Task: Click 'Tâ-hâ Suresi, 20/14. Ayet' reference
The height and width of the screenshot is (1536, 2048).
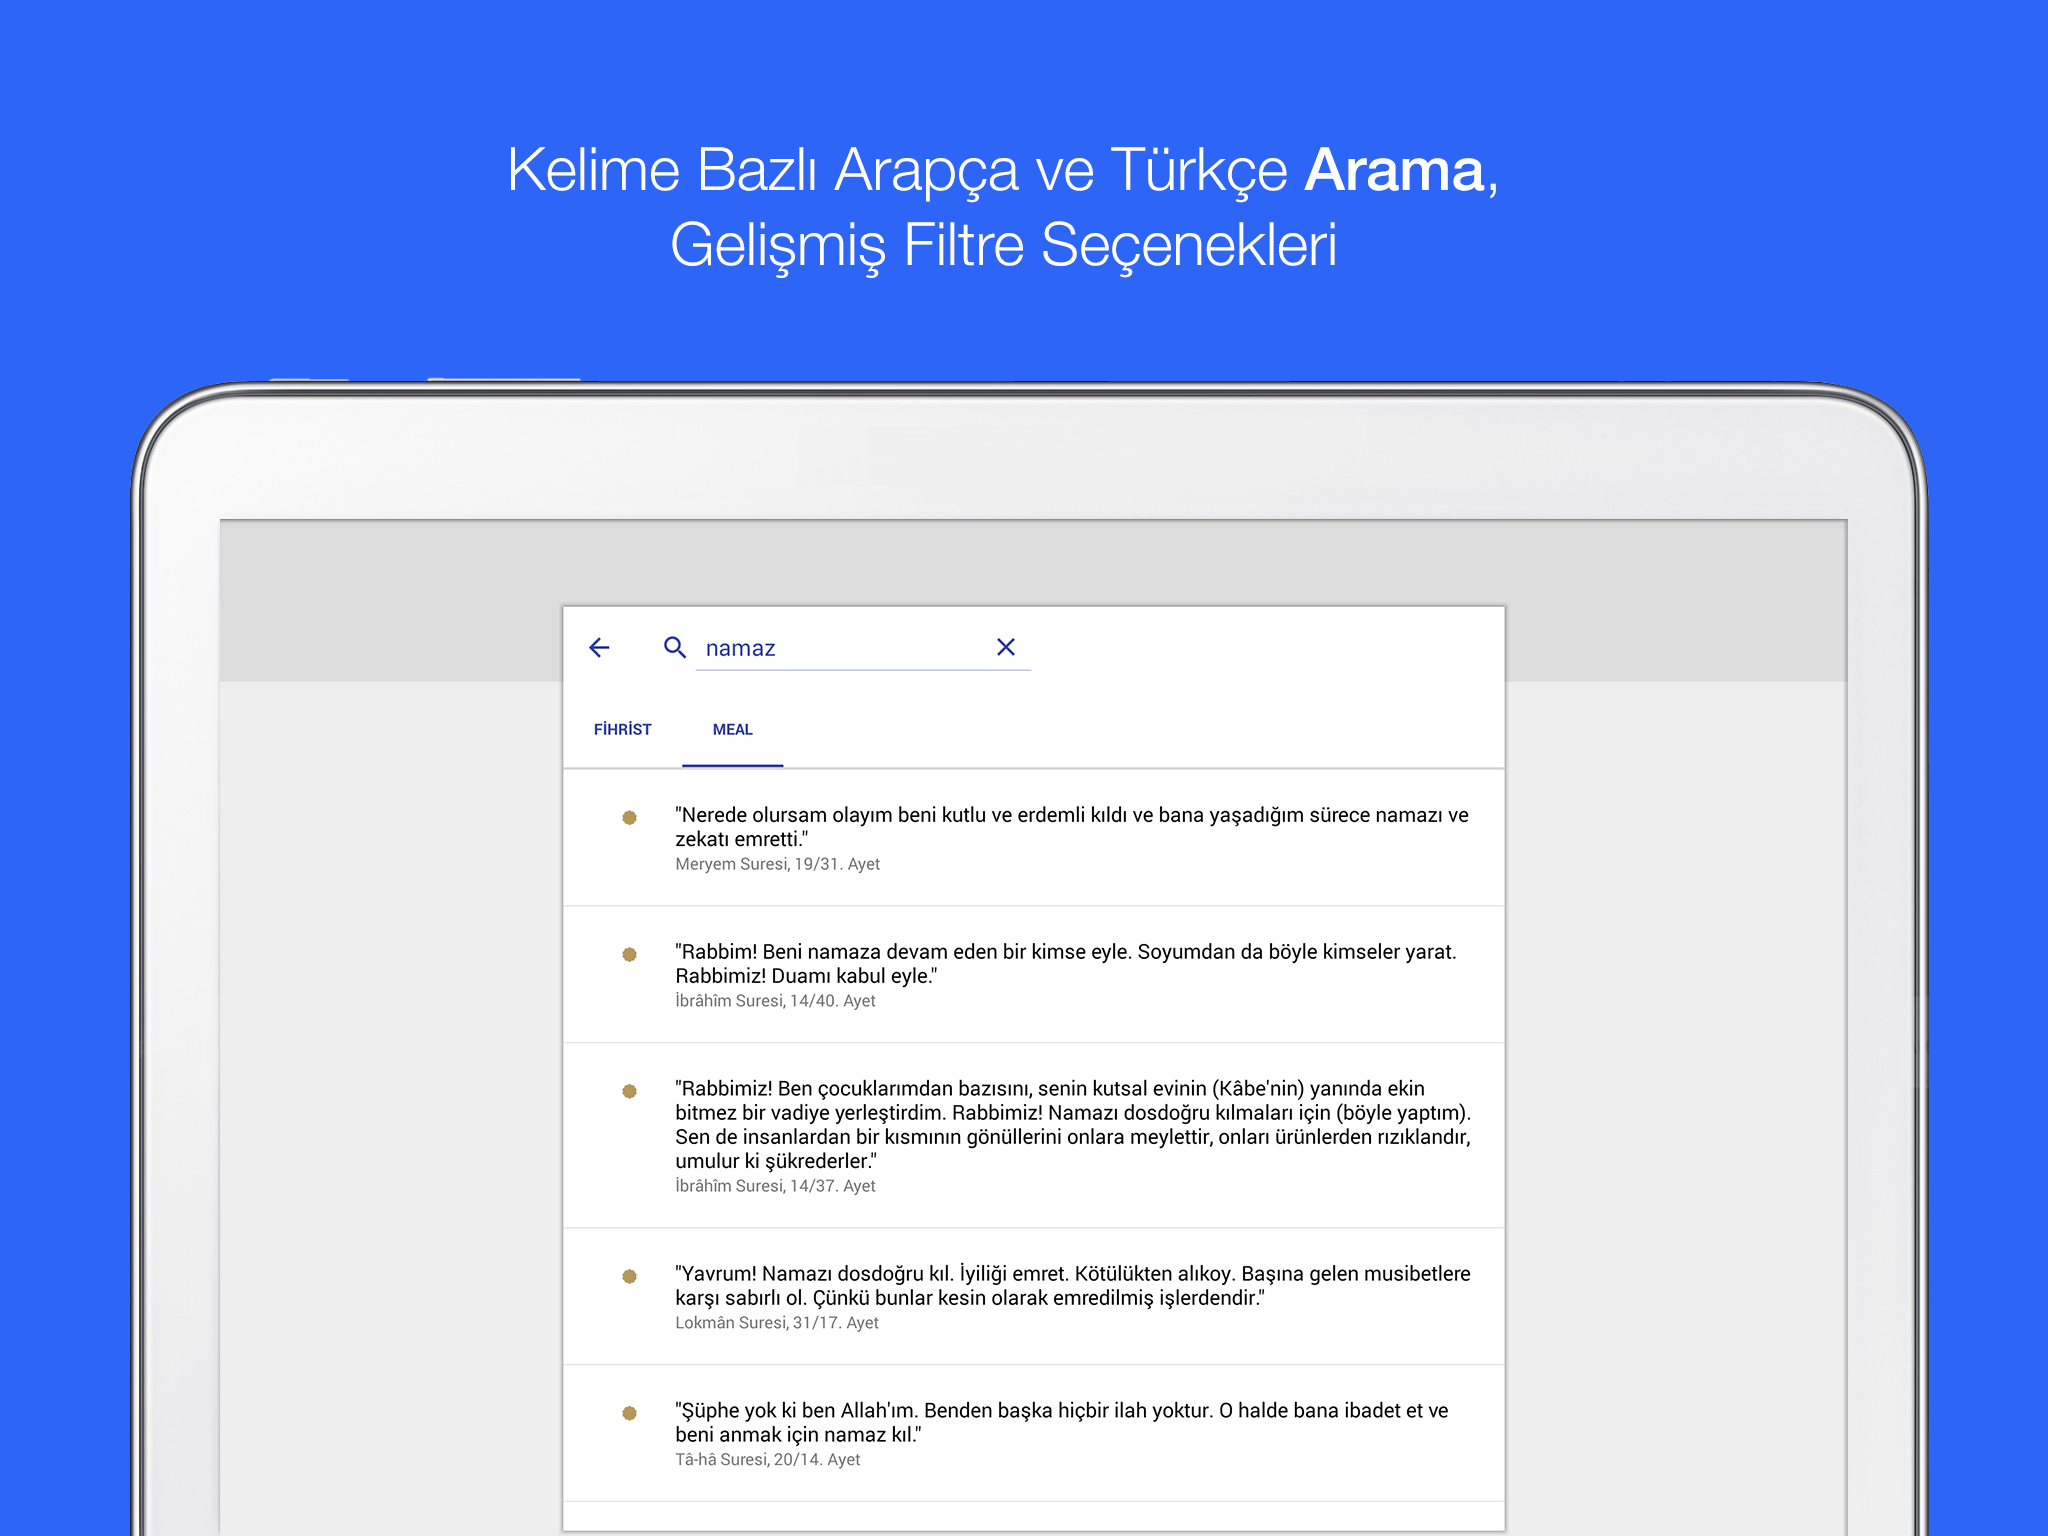Action: pyautogui.click(x=767, y=1460)
